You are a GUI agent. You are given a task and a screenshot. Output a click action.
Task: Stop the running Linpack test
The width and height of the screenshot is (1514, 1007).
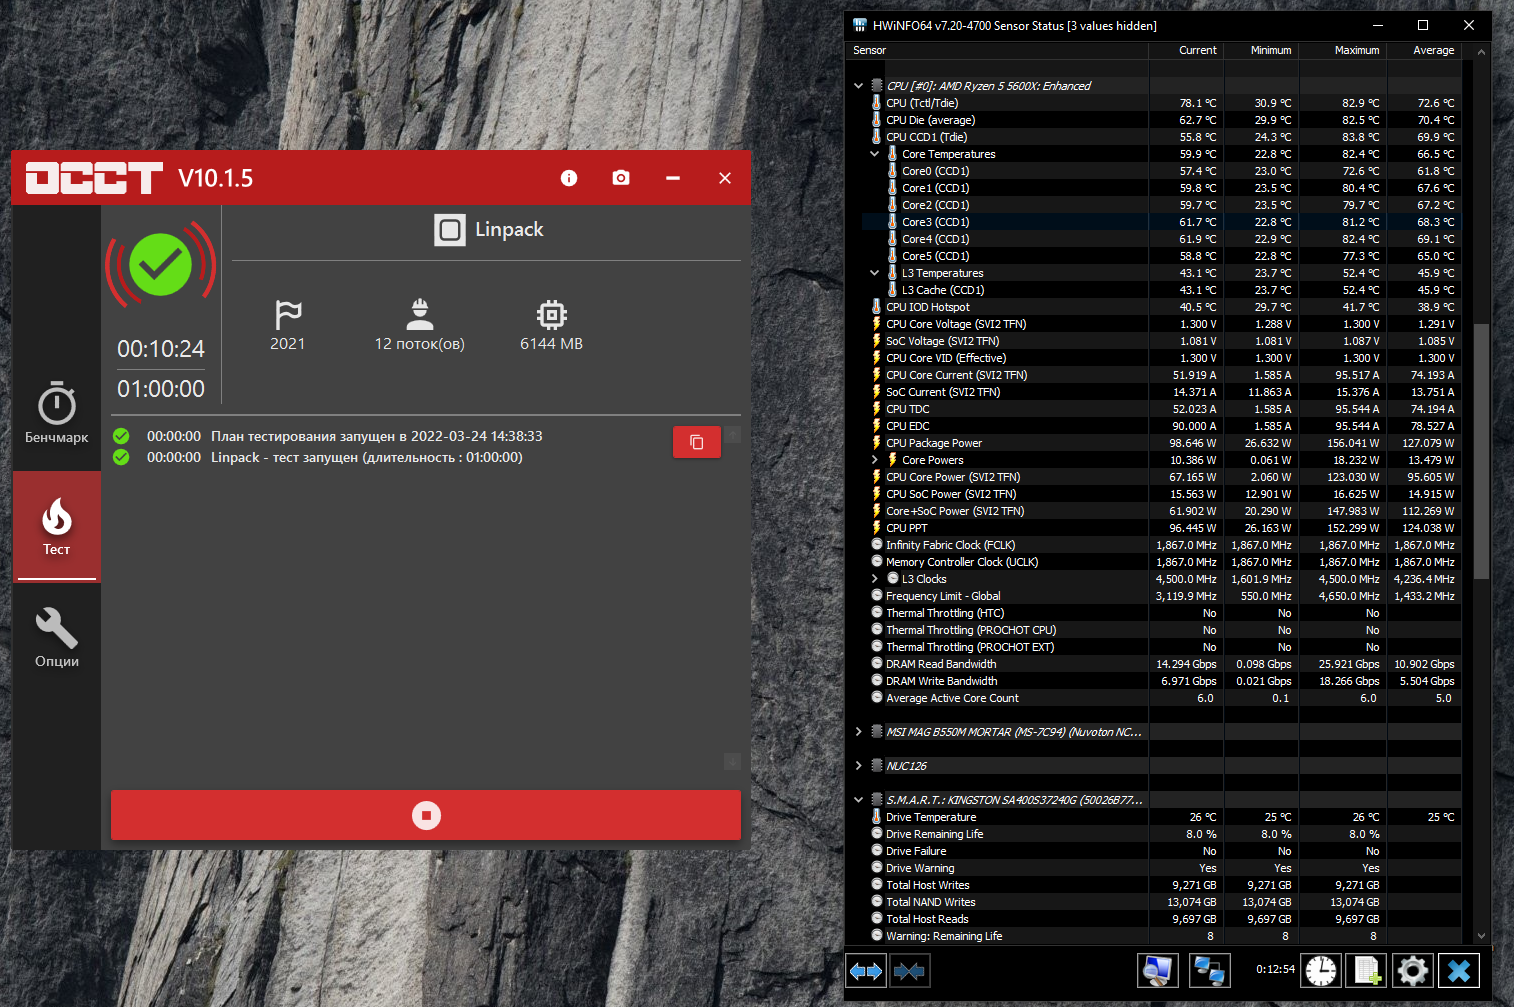pyautogui.click(x=426, y=815)
